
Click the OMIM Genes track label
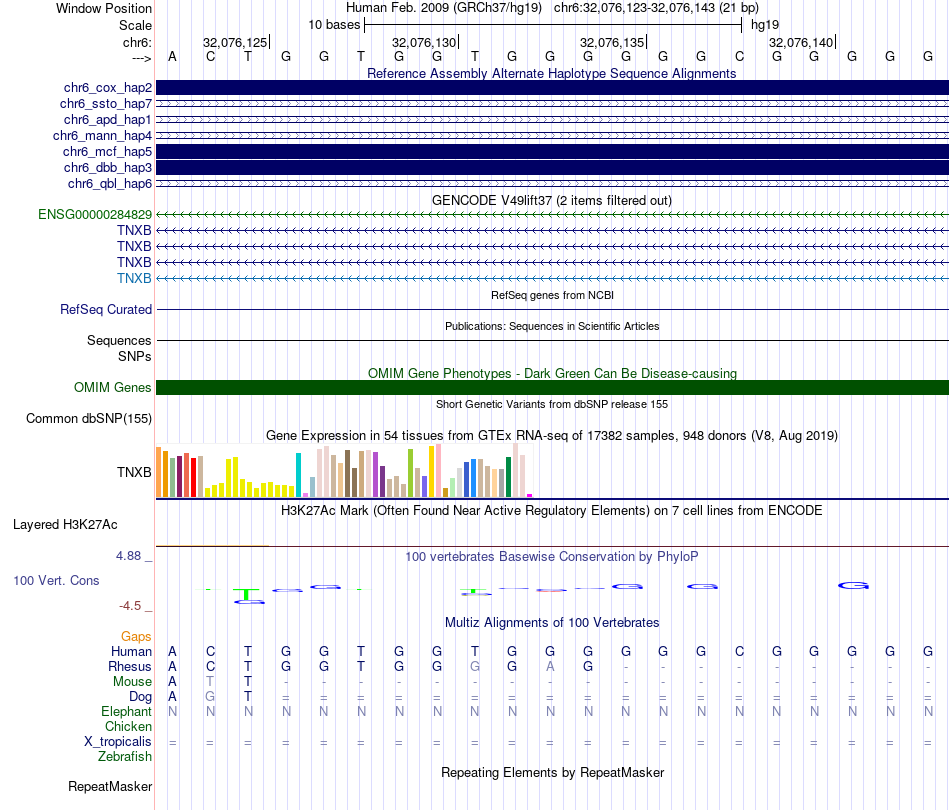click(x=113, y=388)
